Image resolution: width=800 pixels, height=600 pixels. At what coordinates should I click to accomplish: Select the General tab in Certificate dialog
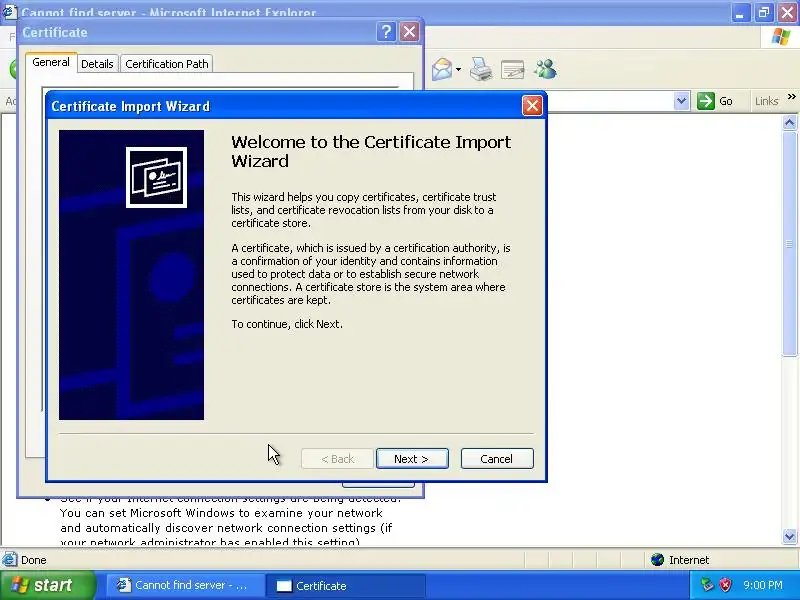pos(51,62)
